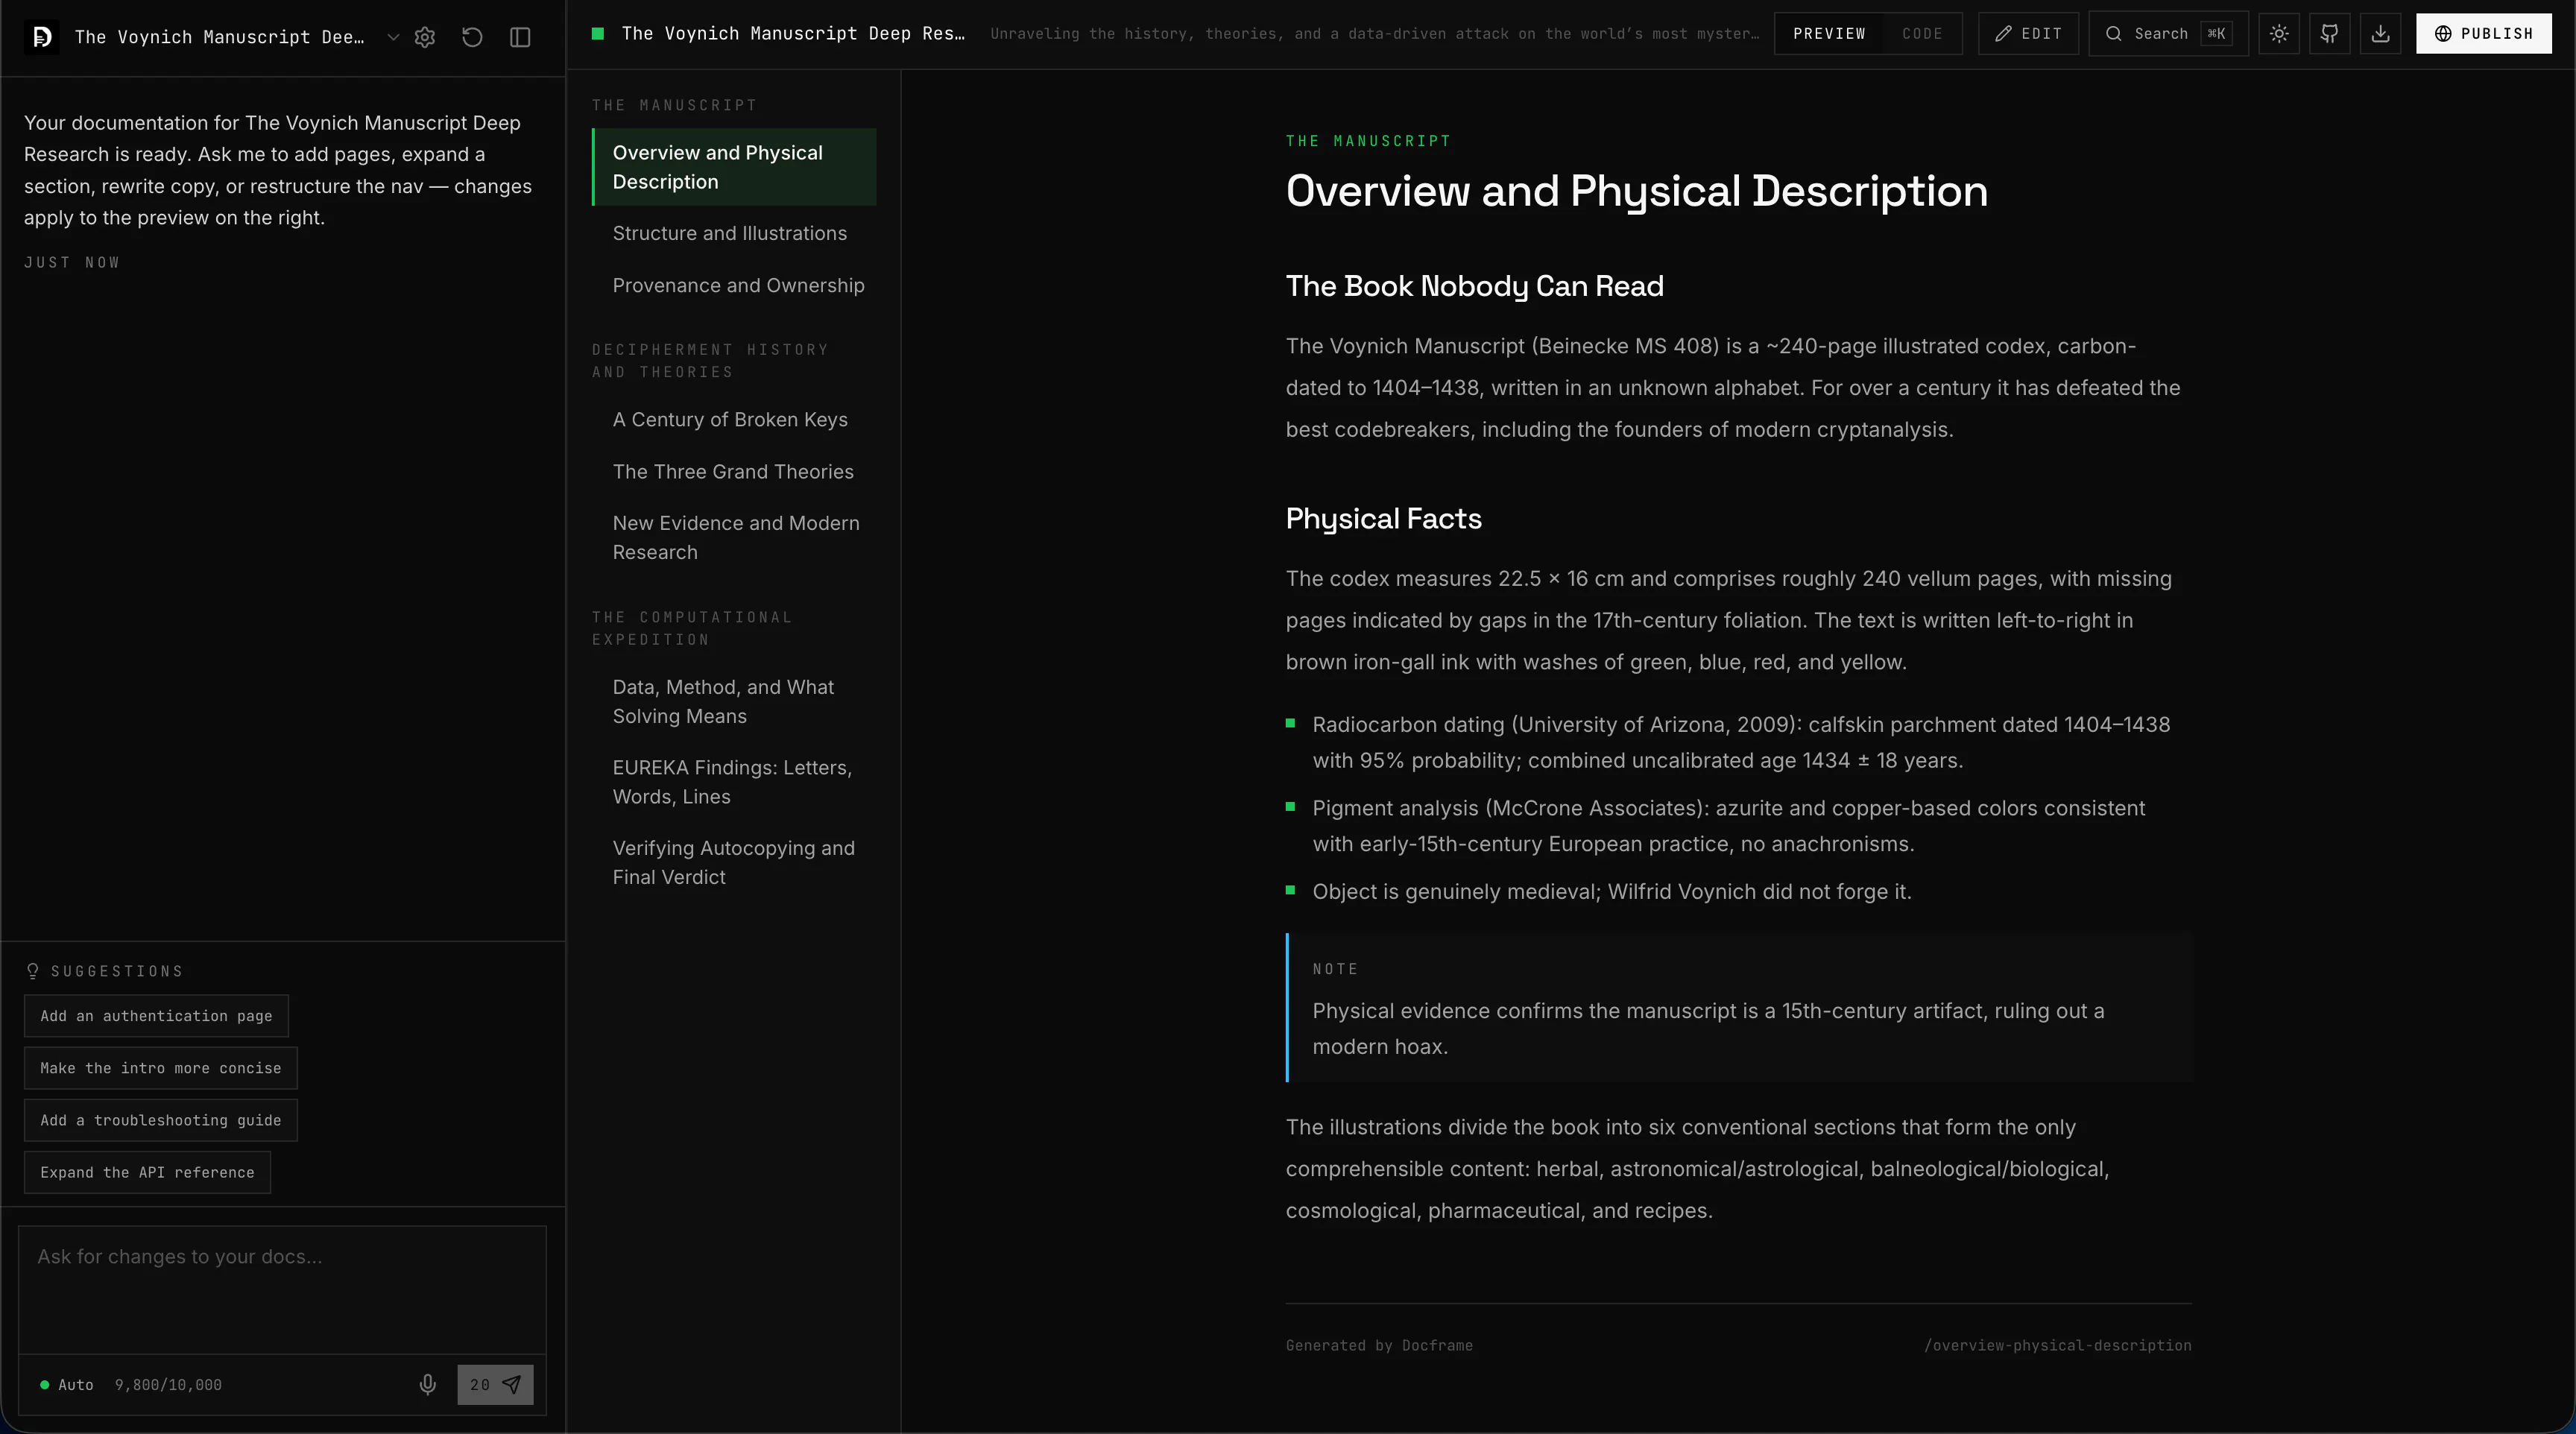Open New Evidence and Modern Research page
The width and height of the screenshot is (2576, 1434).
734,538
